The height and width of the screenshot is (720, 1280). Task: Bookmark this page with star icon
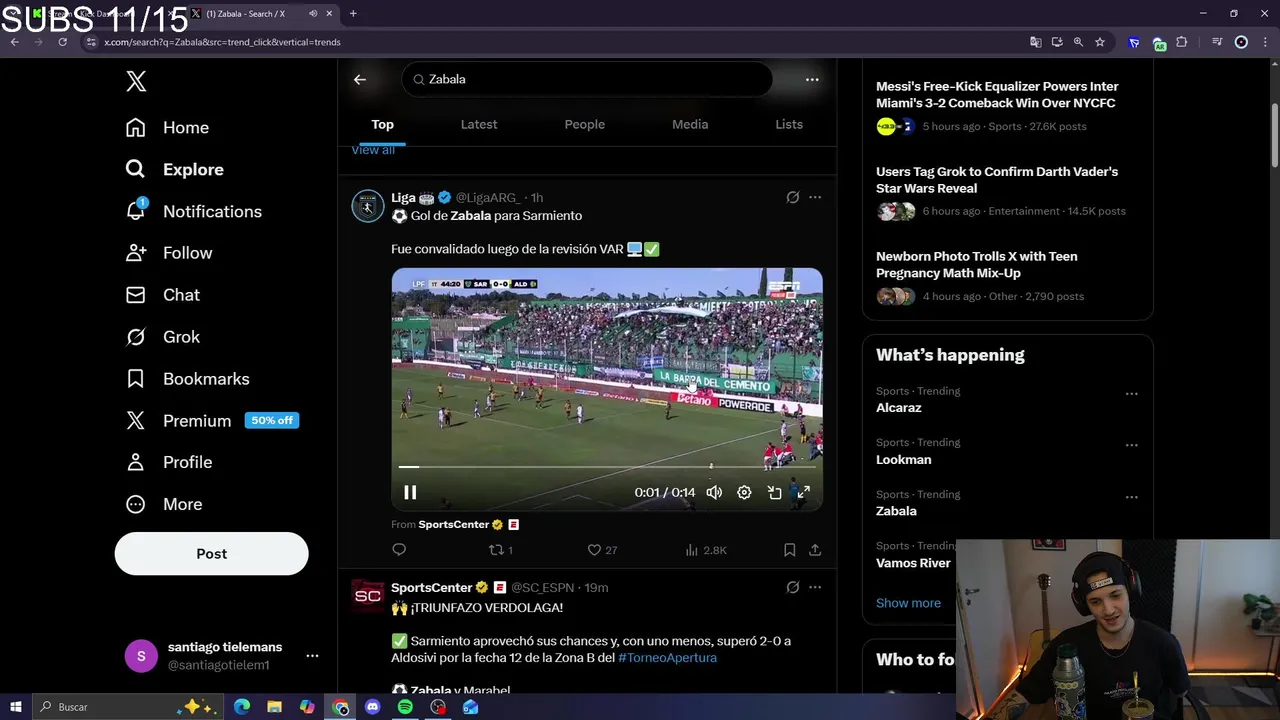pyautogui.click(x=1100, y=42)
